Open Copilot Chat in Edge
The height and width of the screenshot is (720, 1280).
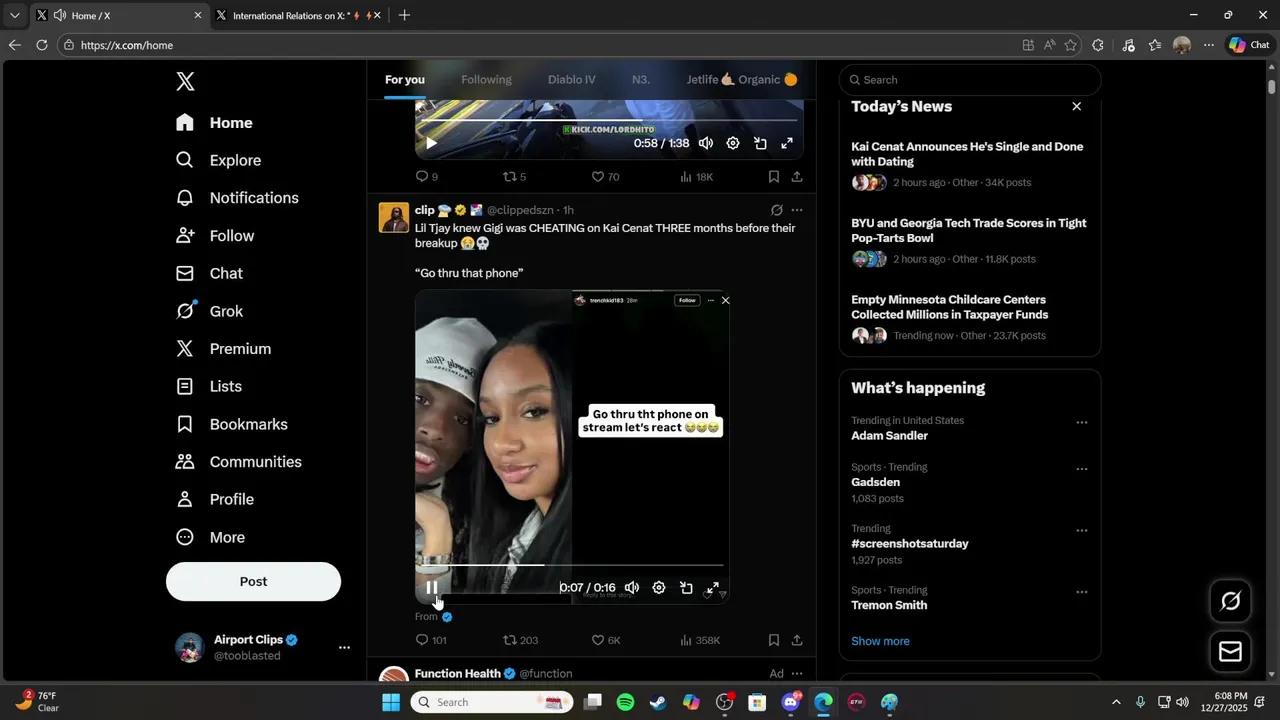(1249, 45)
